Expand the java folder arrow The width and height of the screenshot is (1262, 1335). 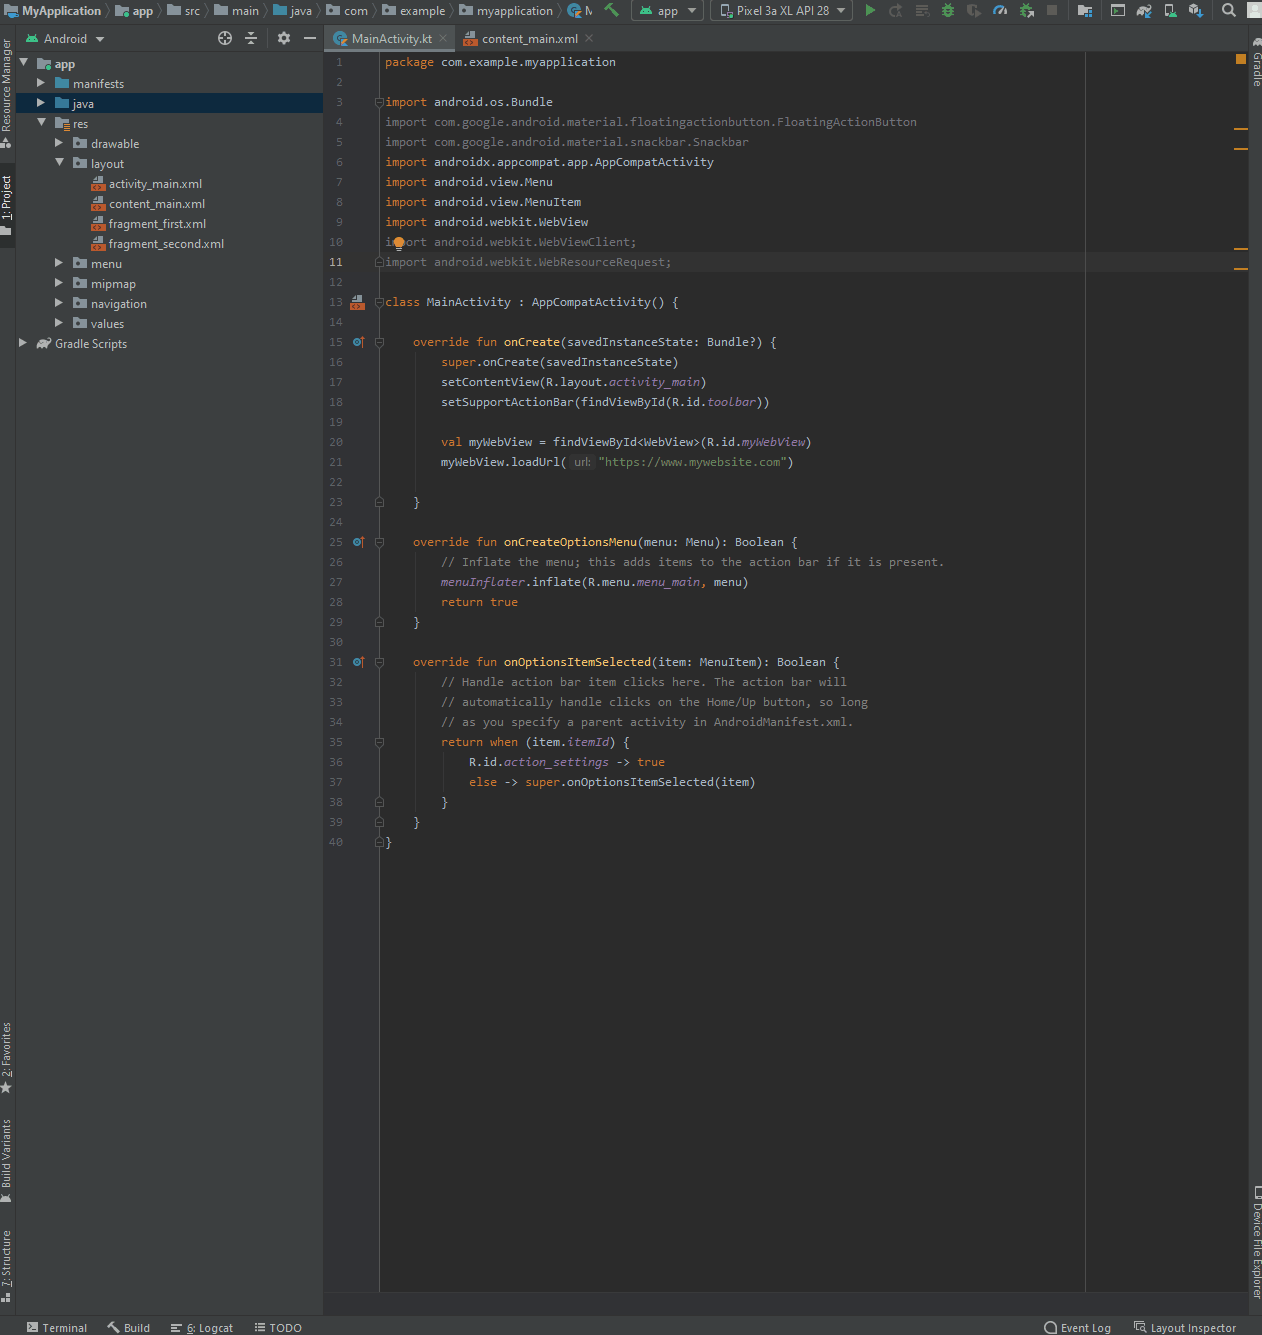coord(41,103)
